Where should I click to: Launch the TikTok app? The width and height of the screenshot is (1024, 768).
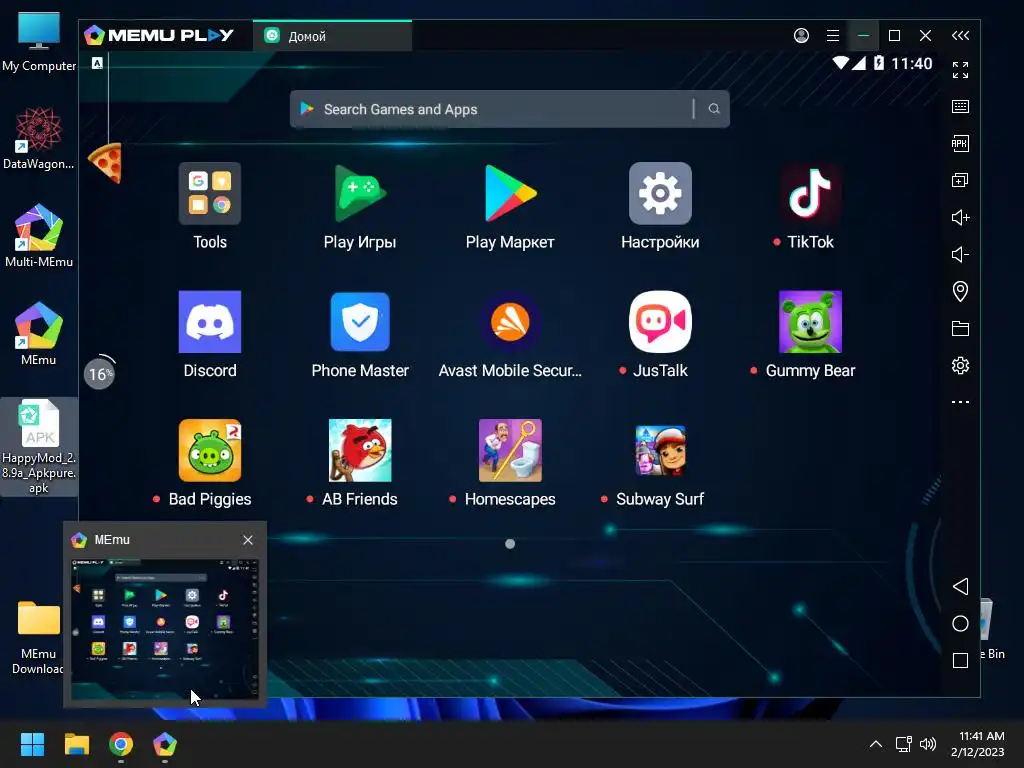click(x=810, y=193)
